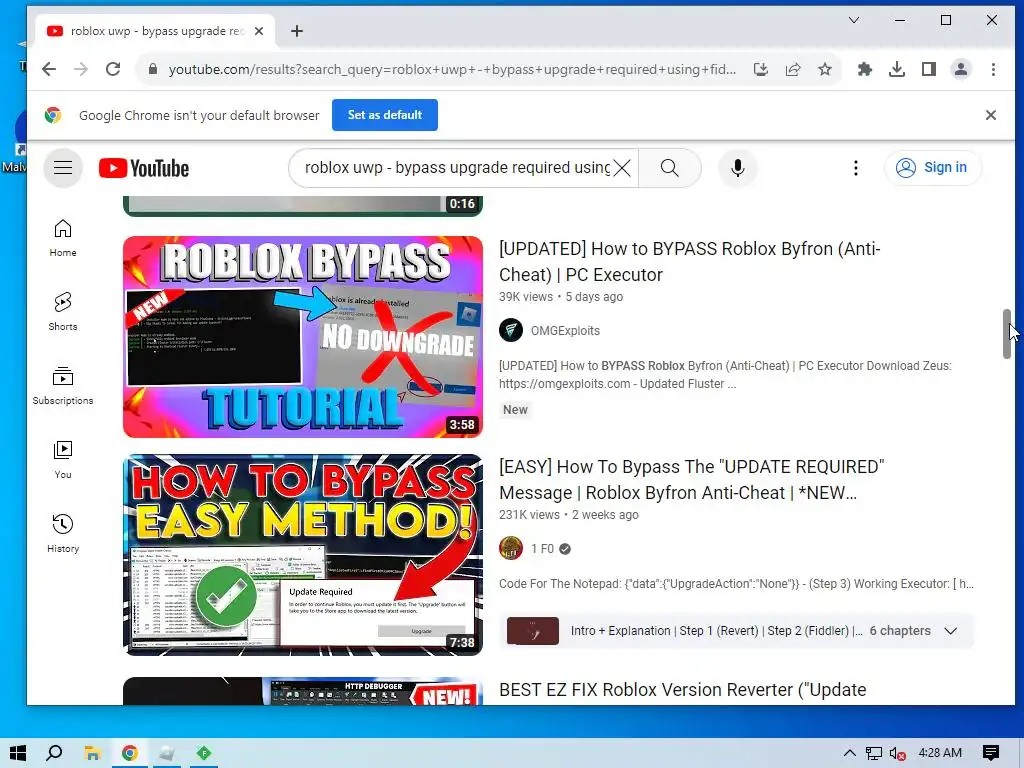The height and width of the screenshot is (768, 1024).
Task: Start voice search with microphone
Action: tap(737, 168)
